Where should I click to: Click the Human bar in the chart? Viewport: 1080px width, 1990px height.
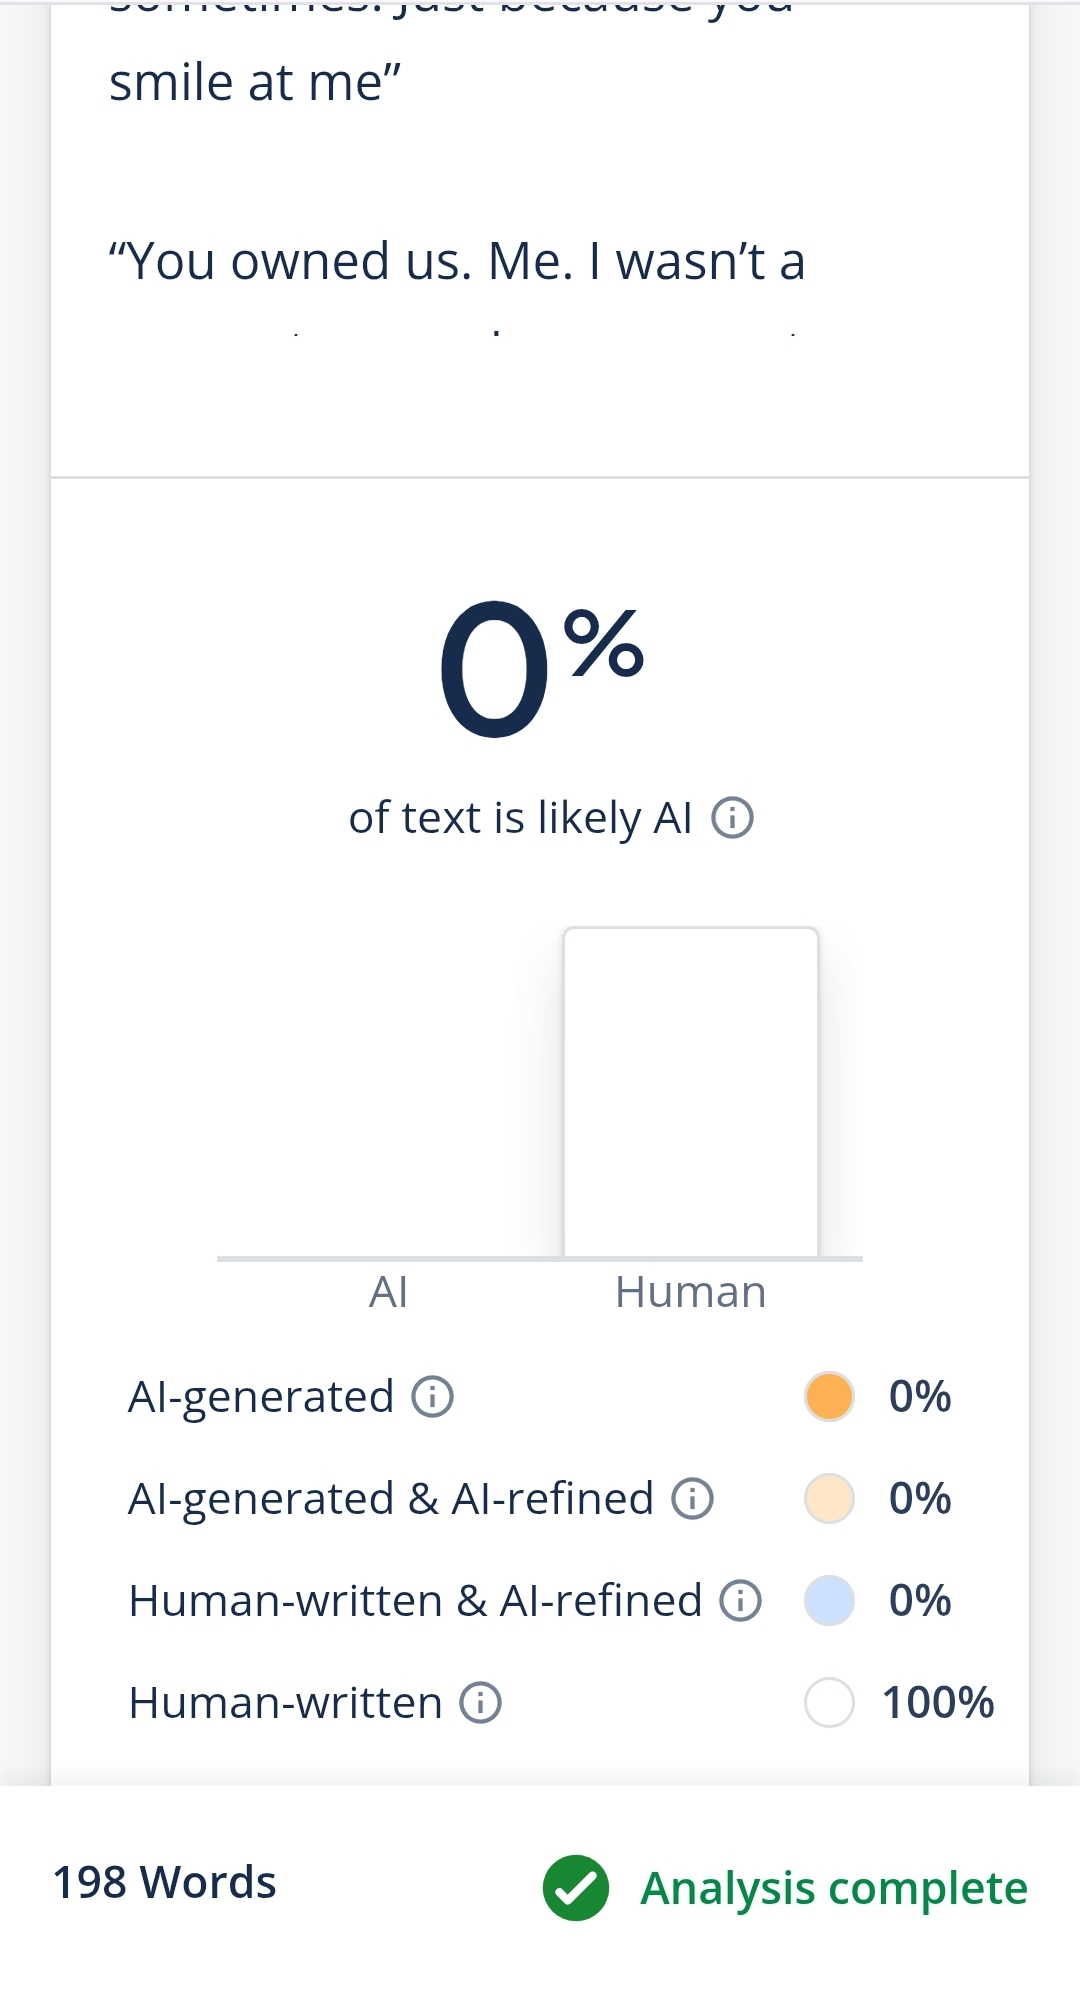[690, 1092]
